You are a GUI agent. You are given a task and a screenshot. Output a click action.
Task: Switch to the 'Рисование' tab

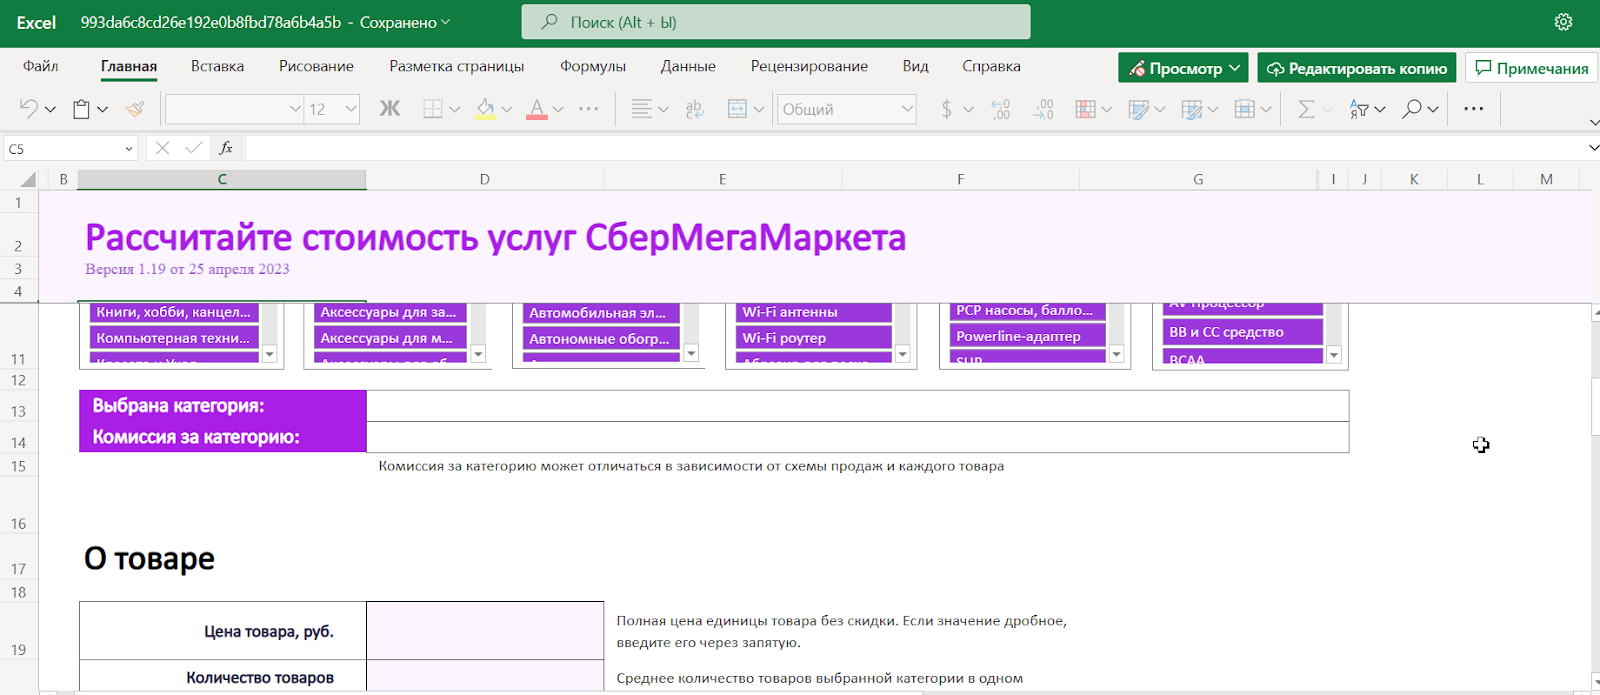tap(316, 66)
